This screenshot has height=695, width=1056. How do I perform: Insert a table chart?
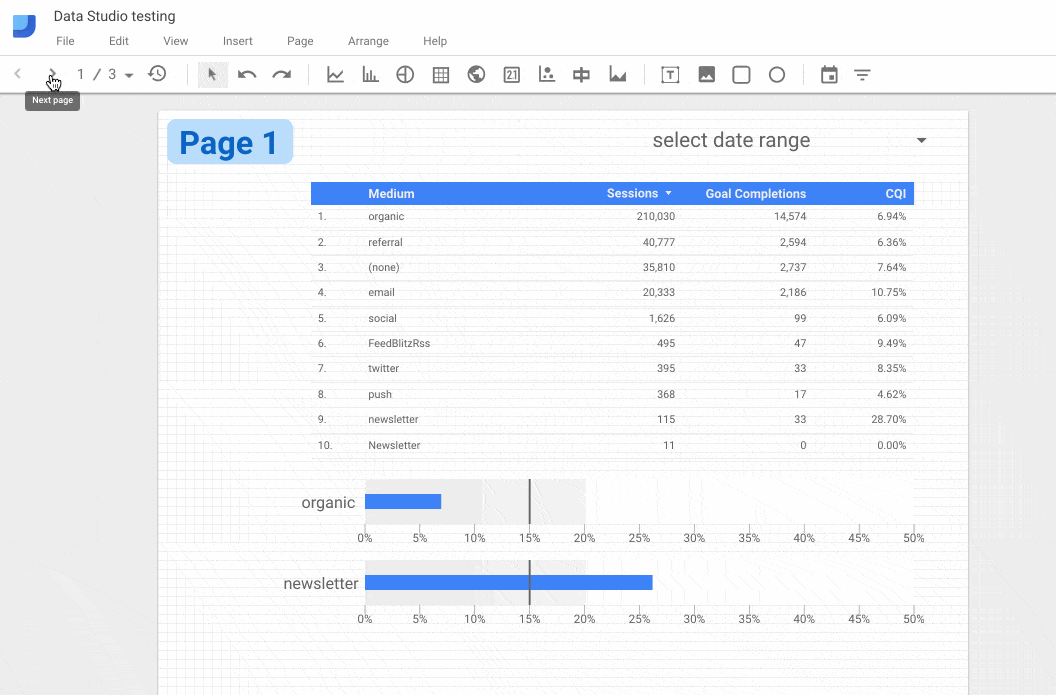440,73
